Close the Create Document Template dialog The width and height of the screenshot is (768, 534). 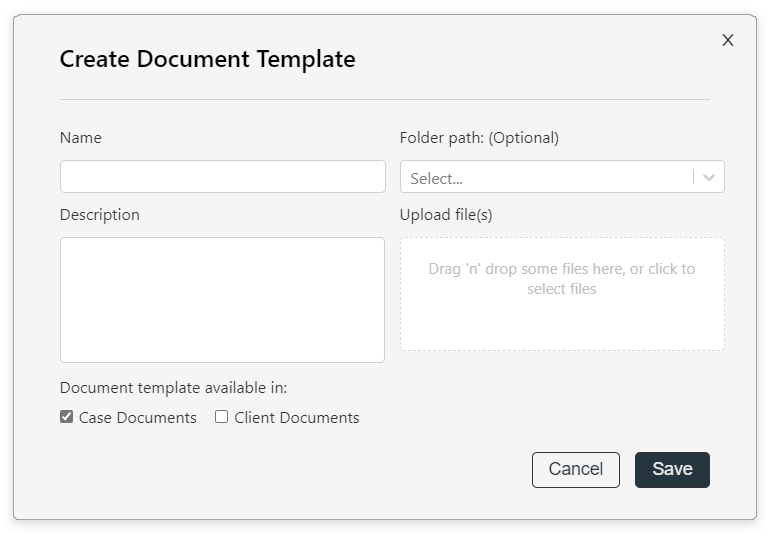click(x=728, y=40)
